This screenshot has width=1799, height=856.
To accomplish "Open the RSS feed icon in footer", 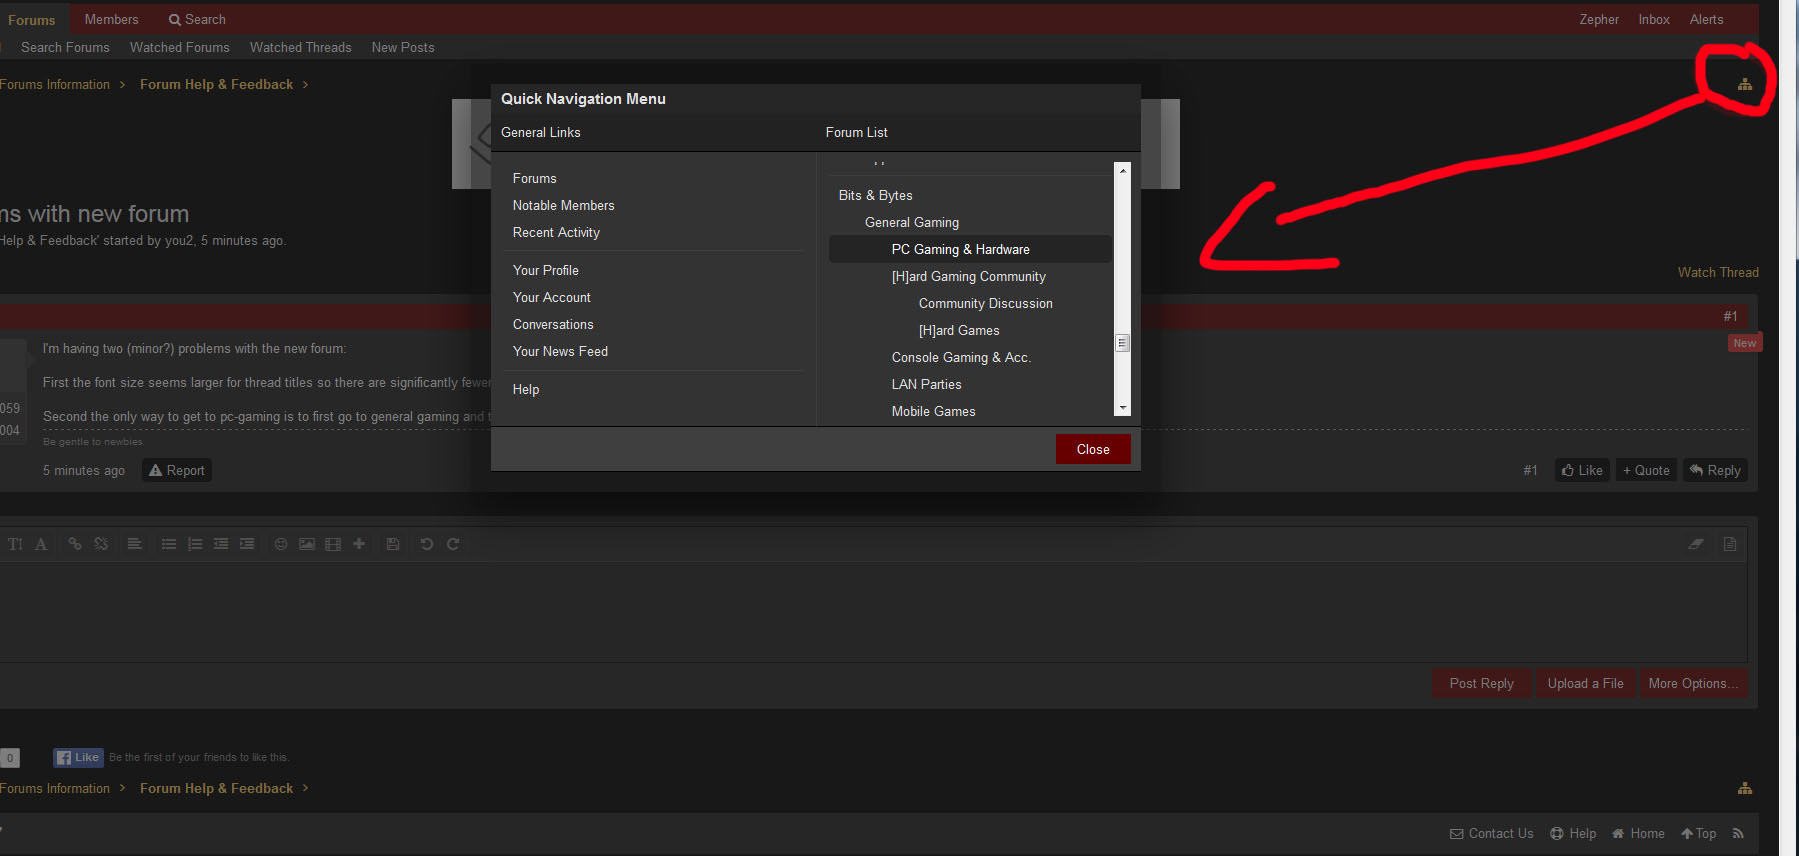I will [1738, 833].
